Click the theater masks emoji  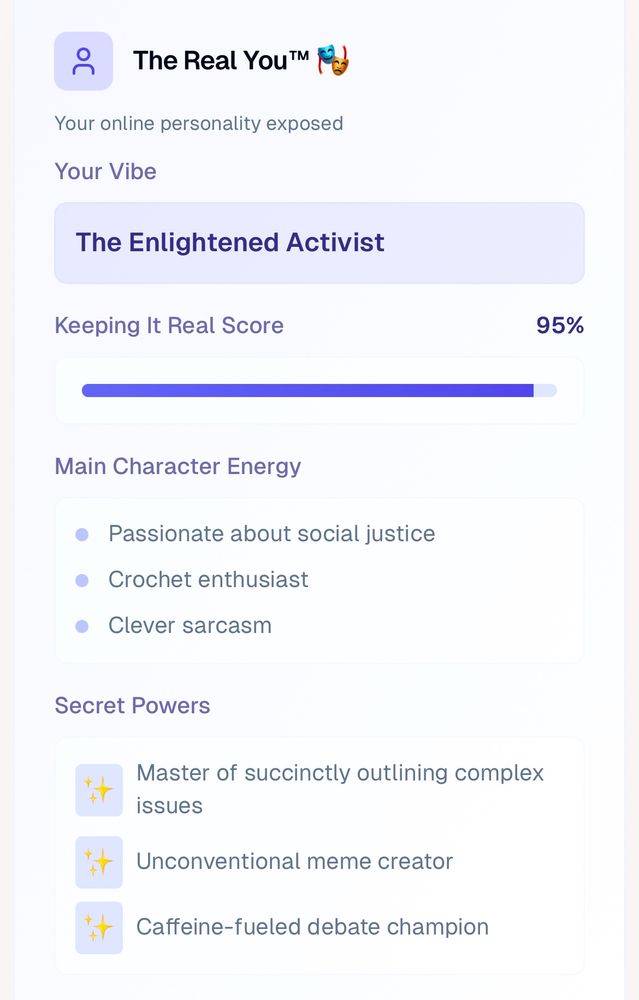334,60
